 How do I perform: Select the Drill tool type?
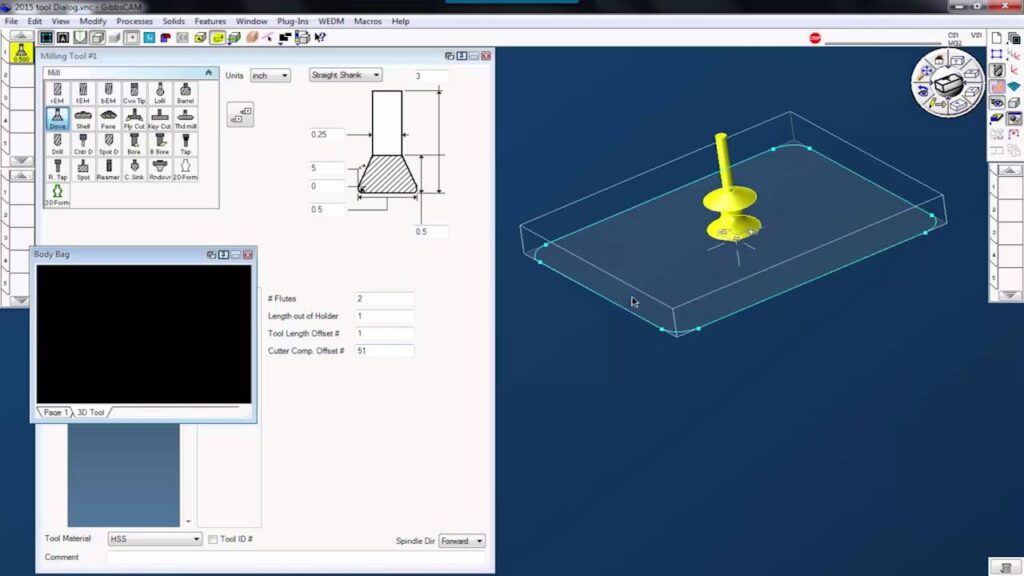57,144
